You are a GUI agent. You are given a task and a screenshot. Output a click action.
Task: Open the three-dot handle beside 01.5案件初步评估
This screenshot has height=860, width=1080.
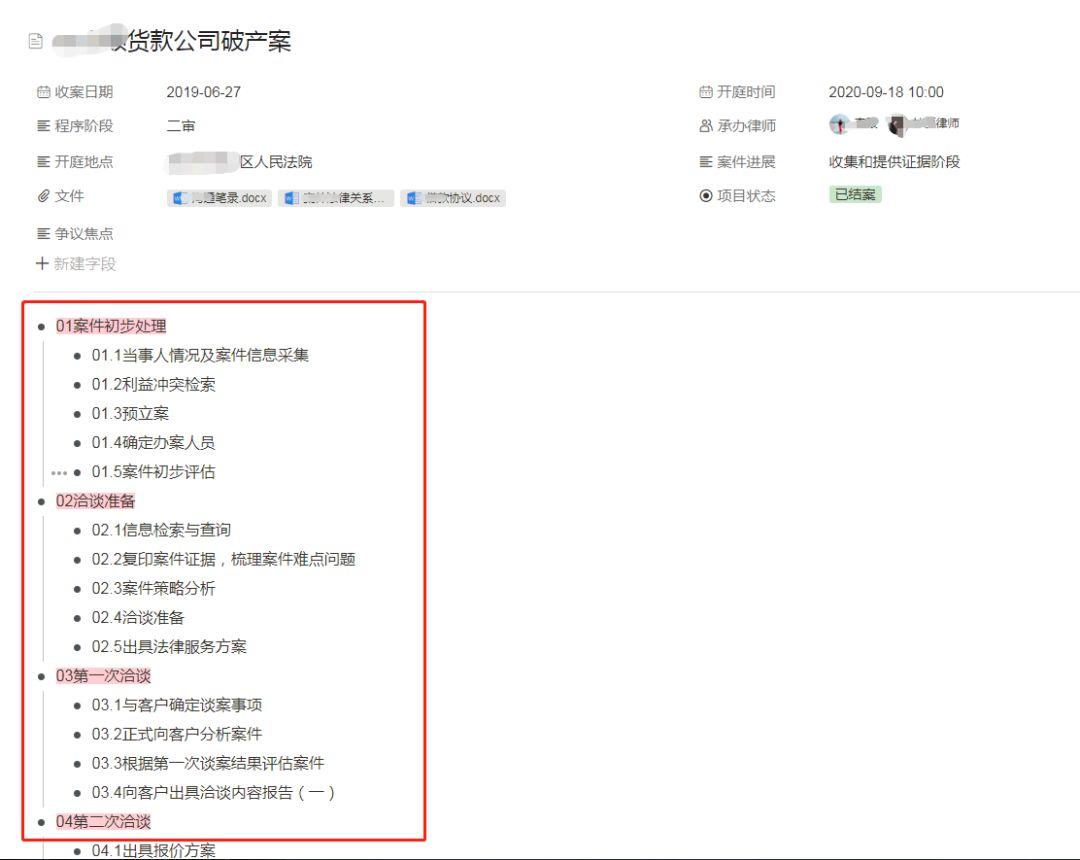(59, 472)
